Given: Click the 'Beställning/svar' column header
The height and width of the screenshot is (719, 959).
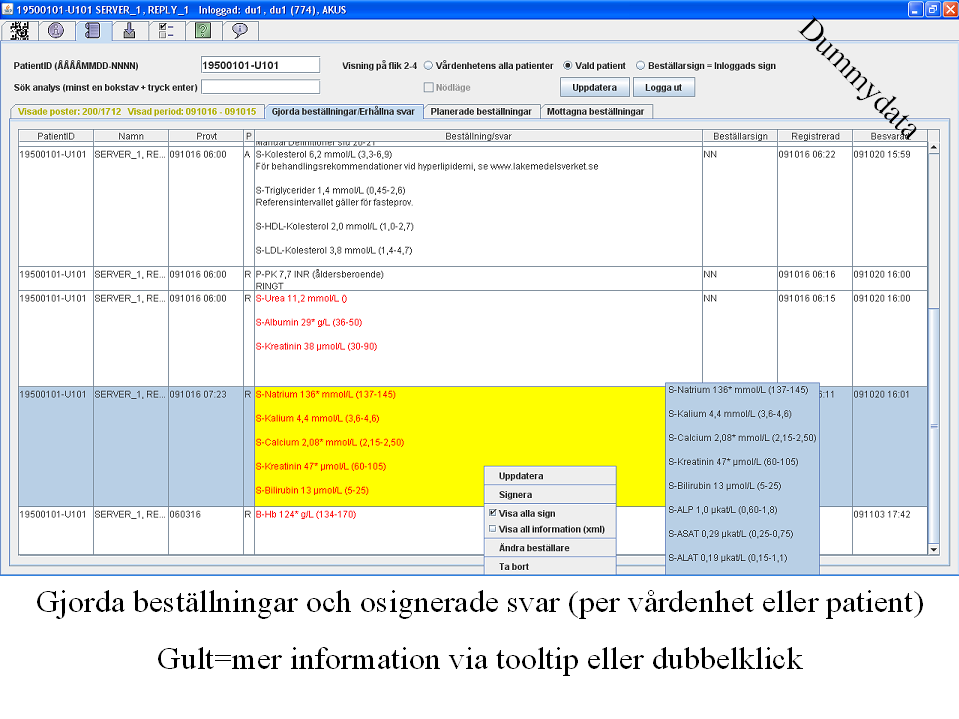Looking at the screenshot, I should pyautogui.click(x=478, y=136).
